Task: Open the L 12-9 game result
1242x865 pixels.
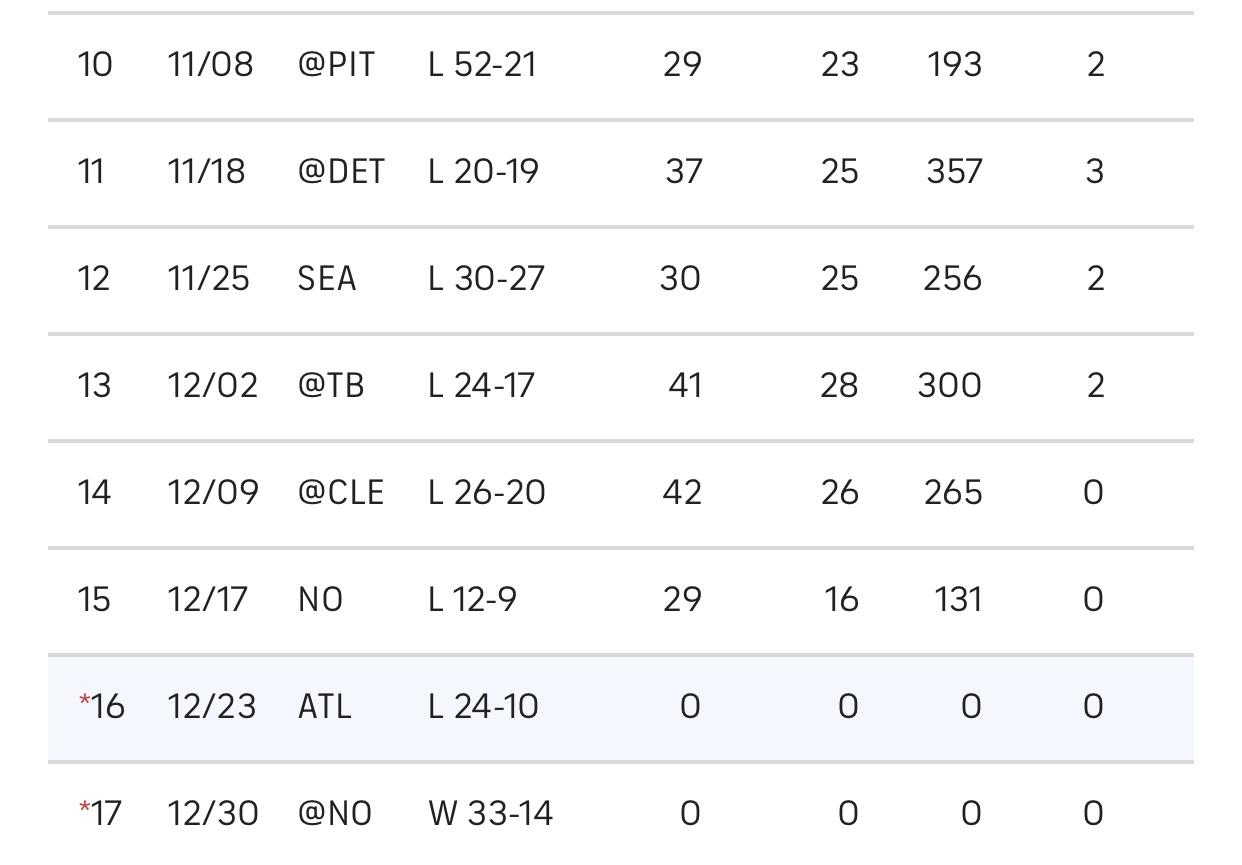Action: coord(472,600)
